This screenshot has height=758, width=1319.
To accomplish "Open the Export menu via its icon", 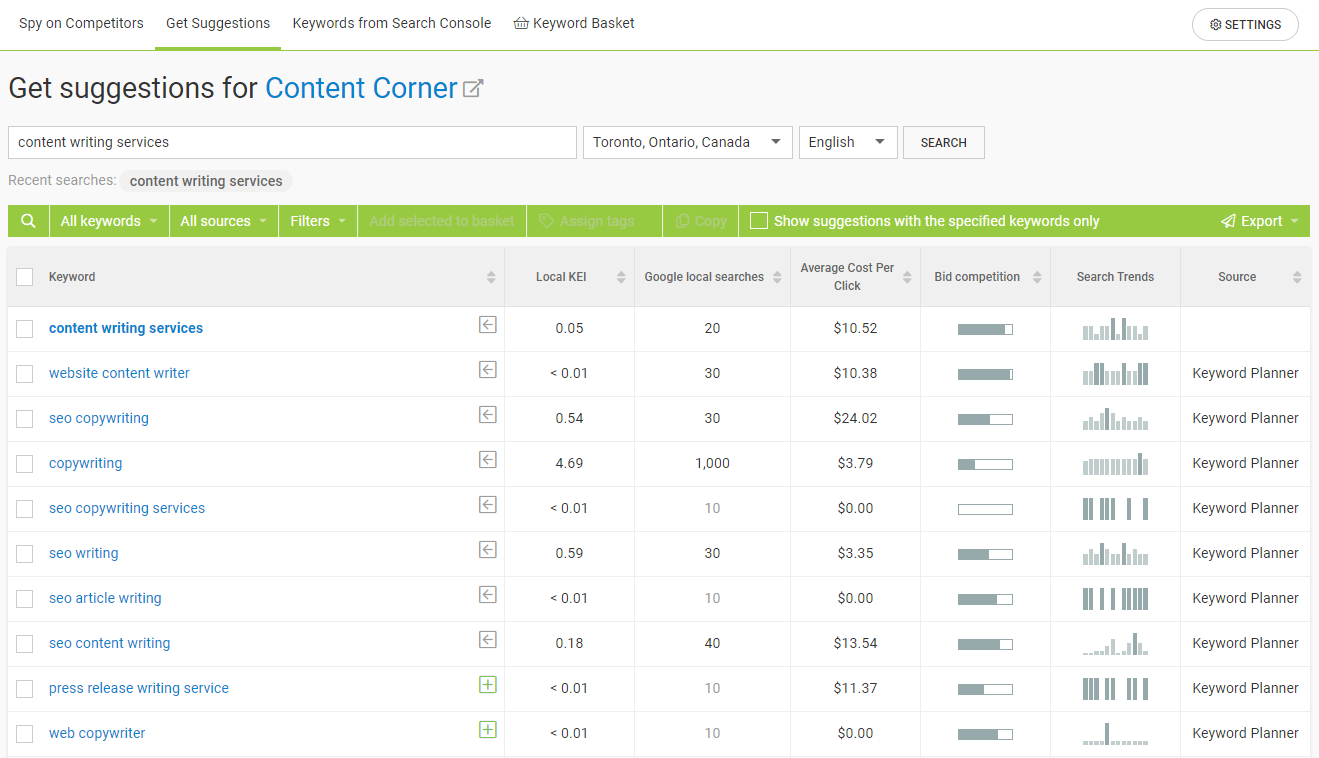I will click(x=1229, y=220).
